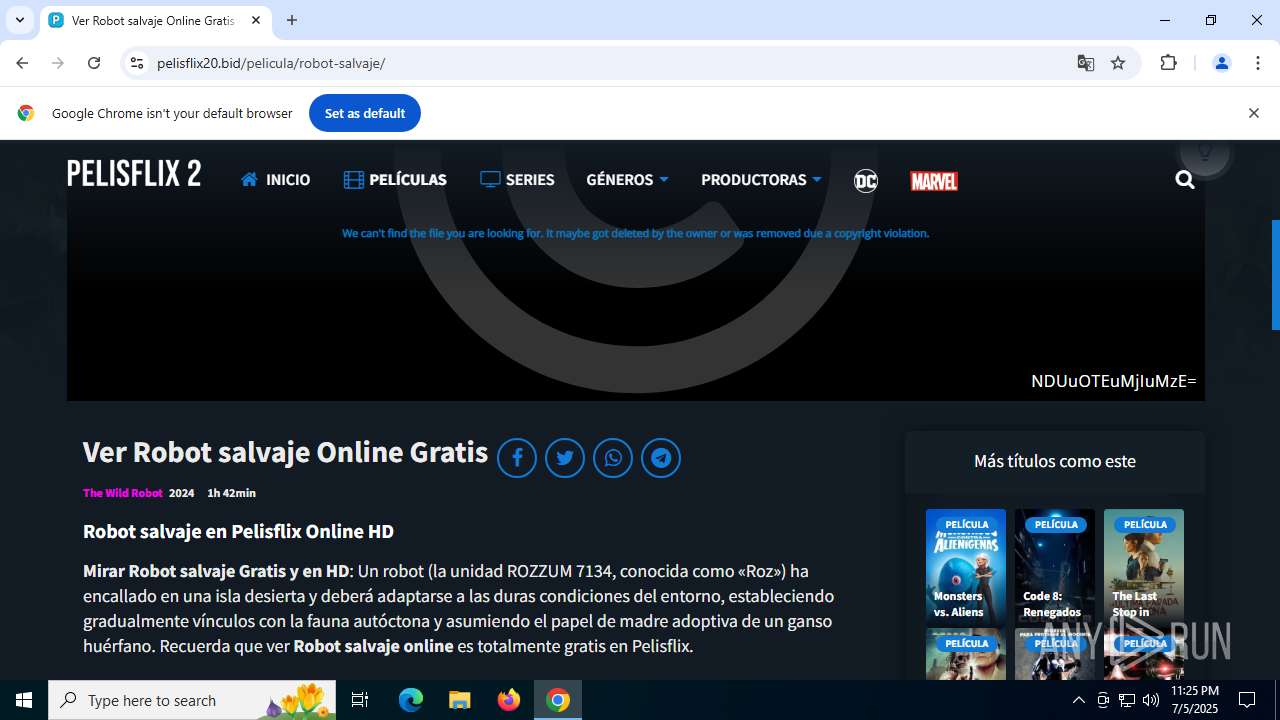Screen dimensions: 1280x720
Task: Open the taskbar clock and date
Action: (x=1195, y=700)
